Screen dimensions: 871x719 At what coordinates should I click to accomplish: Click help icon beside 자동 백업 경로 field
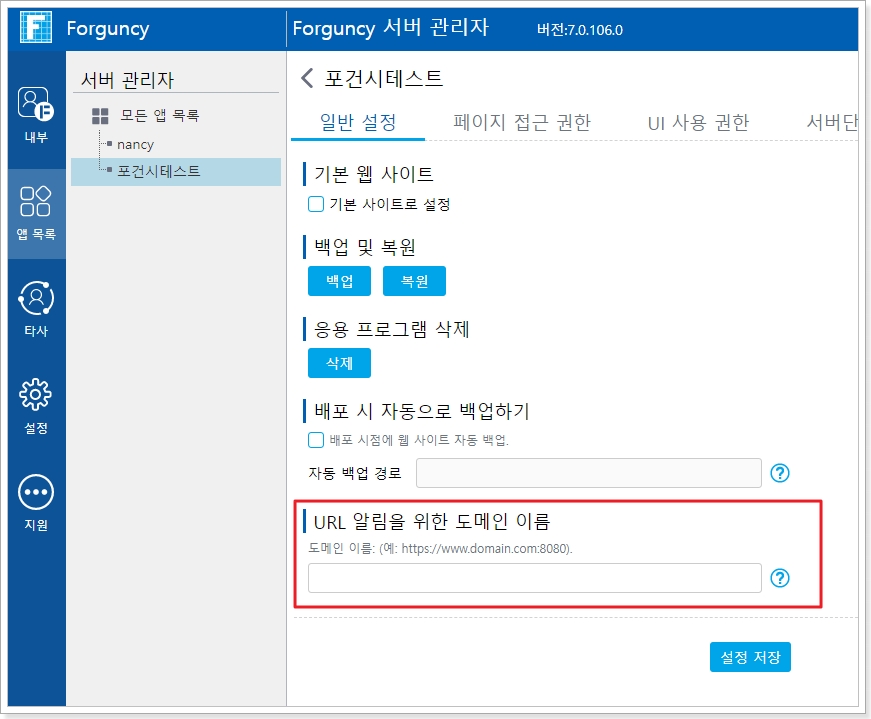(x=780, y=473)
